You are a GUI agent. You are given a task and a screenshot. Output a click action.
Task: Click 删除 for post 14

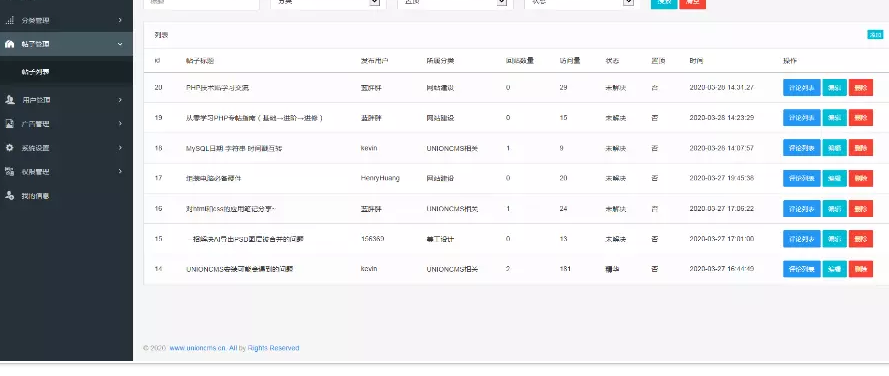[860, 269]
